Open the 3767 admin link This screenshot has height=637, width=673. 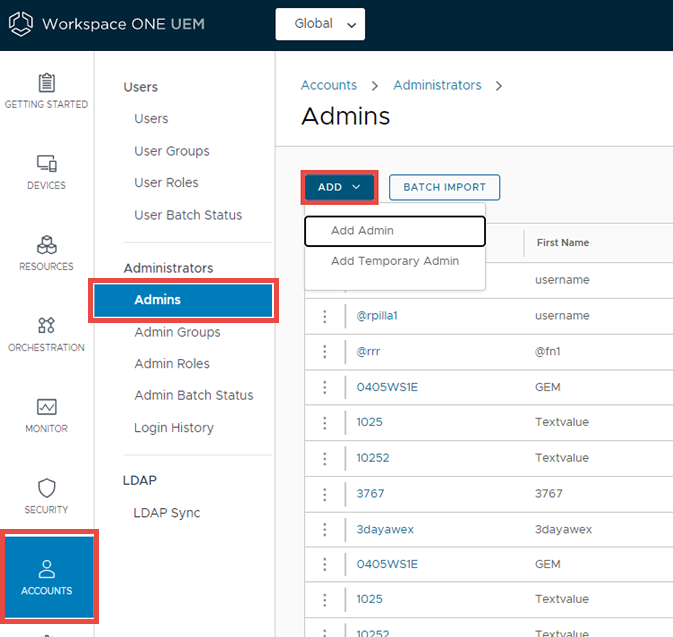(370, 494)
